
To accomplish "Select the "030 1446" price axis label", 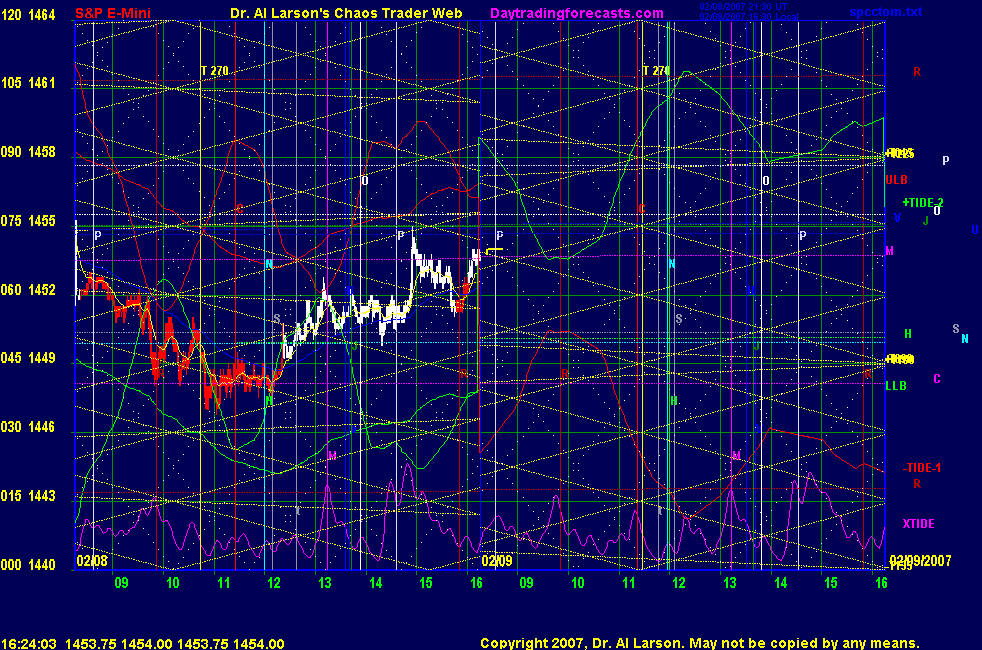I will point(28,426).
